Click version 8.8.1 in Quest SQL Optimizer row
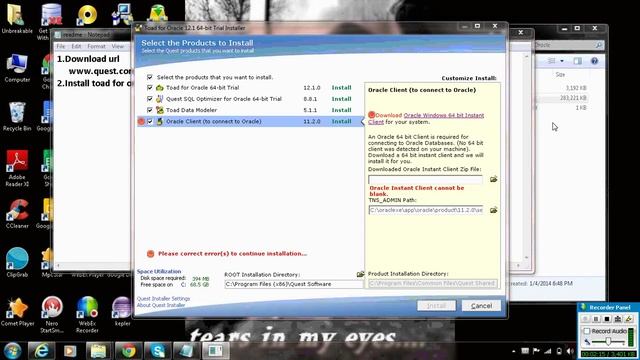The image size is (640, 360). click(310, 99)
